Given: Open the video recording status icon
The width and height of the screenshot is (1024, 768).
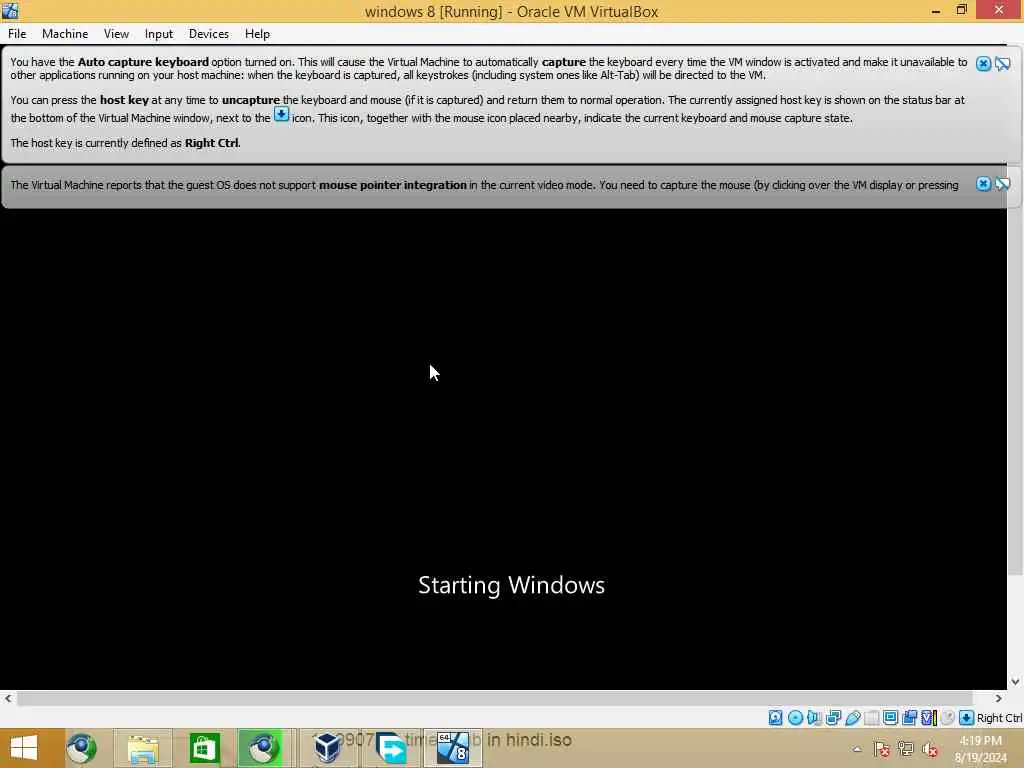Looking at the screenshot, I should click(x=909, y=718).
